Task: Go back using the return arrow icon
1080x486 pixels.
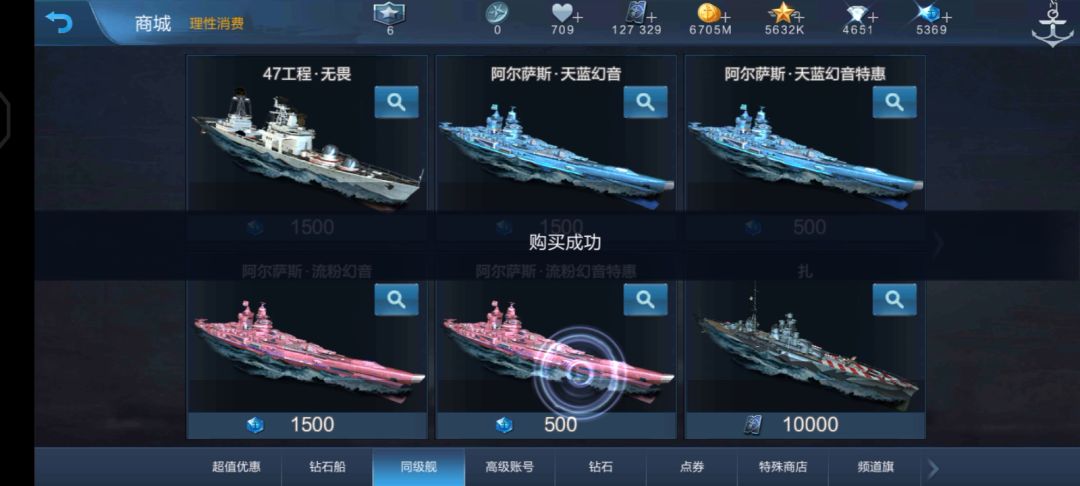Action: (x=59, y=22)
